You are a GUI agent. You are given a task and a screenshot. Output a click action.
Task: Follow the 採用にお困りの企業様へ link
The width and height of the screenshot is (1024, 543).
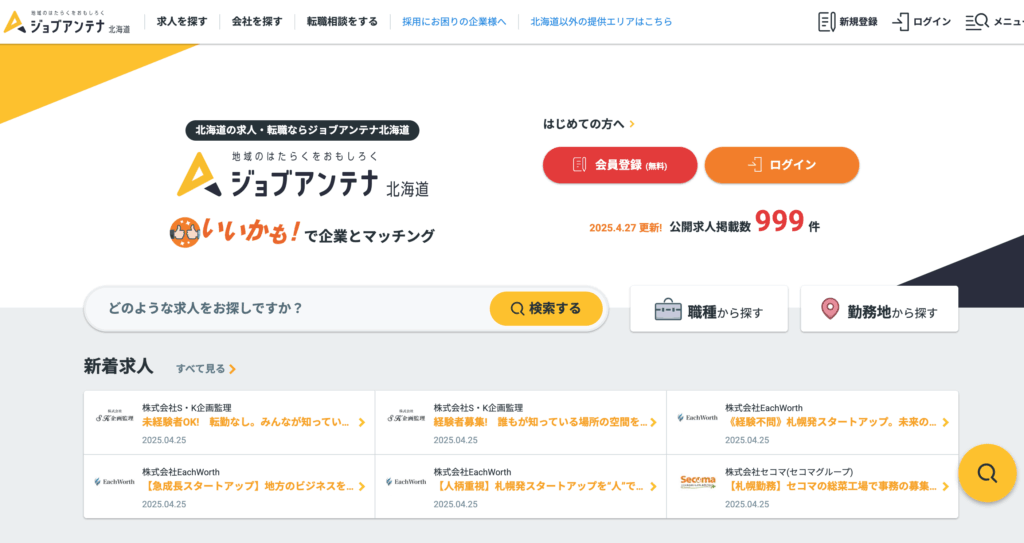[454, 22]
